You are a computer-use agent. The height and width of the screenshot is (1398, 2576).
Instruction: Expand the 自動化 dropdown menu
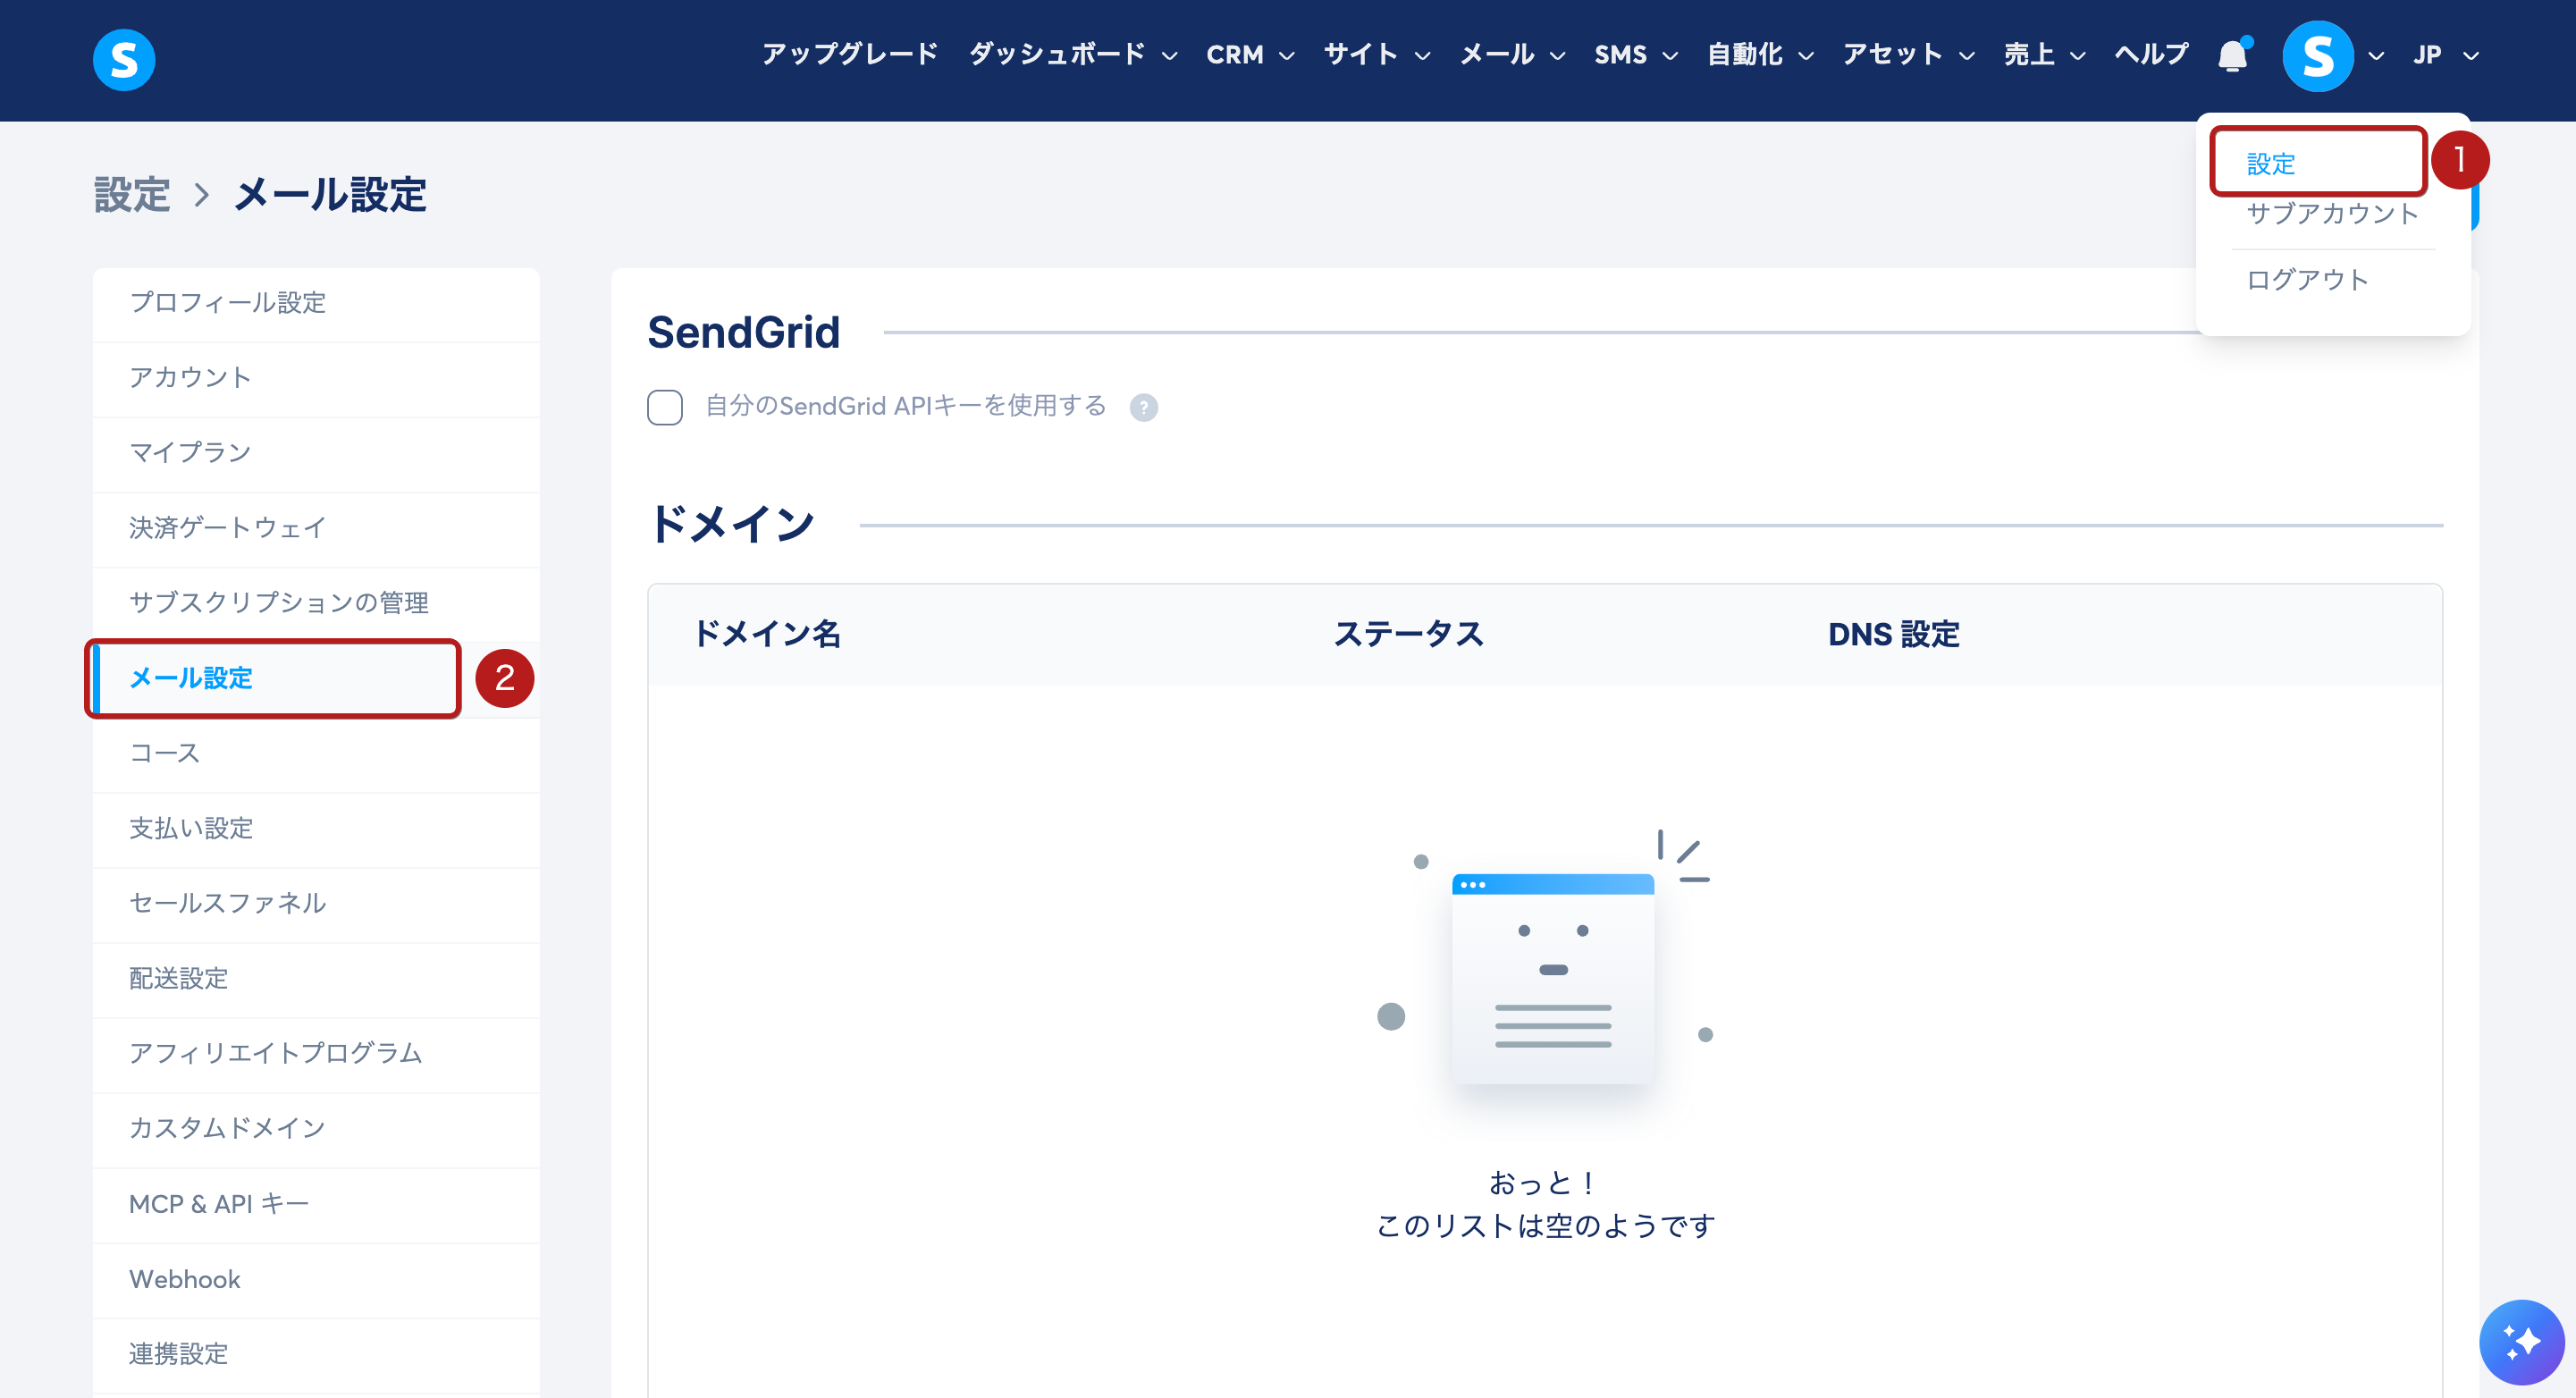pos(1759,55)
